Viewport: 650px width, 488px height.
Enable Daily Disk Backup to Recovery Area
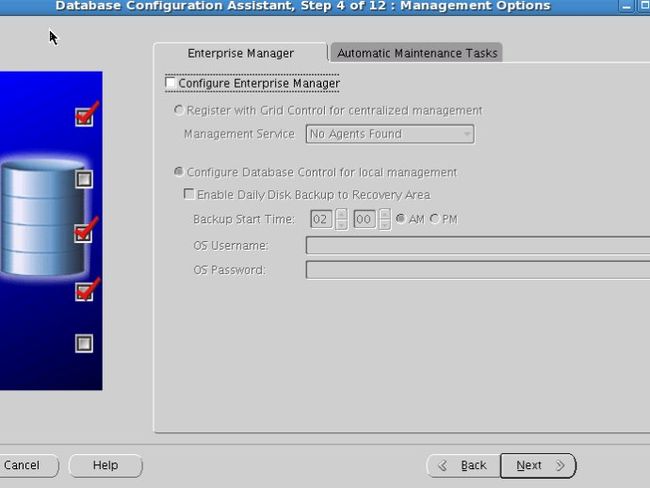pos(189,194)
